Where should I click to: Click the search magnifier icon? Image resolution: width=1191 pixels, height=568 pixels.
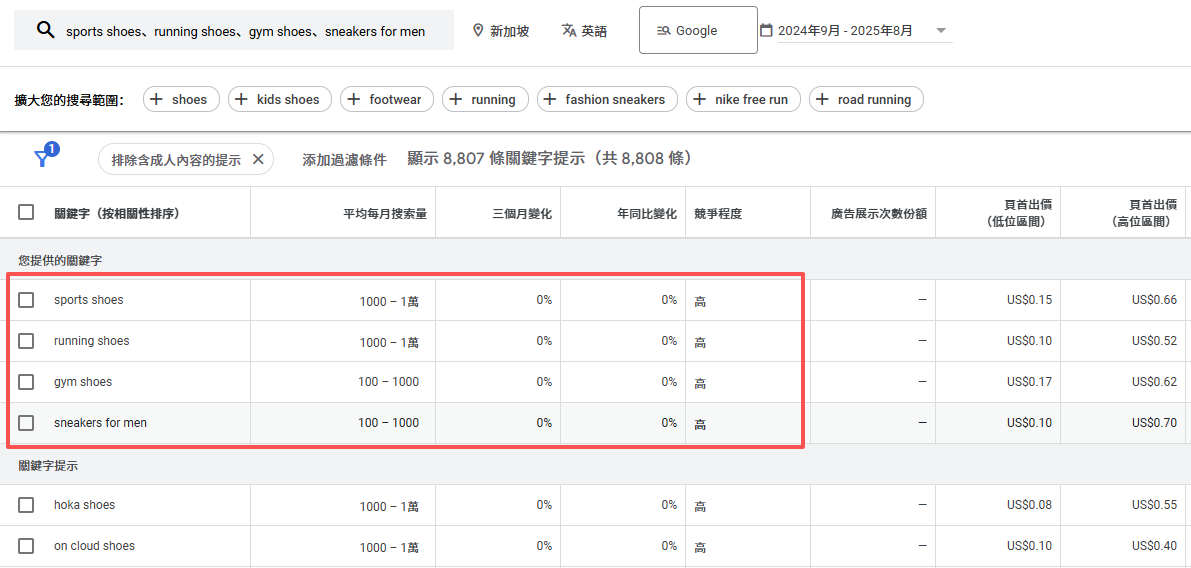tap(45, 30)
